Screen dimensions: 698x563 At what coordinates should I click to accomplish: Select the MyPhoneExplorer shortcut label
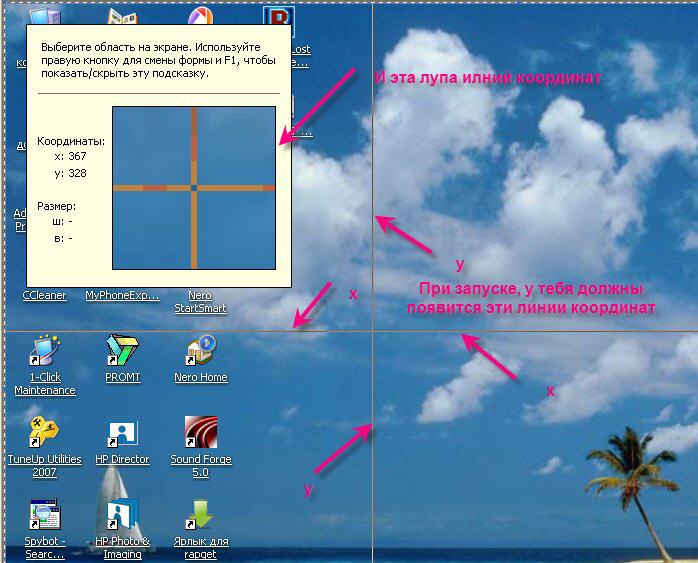click(x=122, y=296)
